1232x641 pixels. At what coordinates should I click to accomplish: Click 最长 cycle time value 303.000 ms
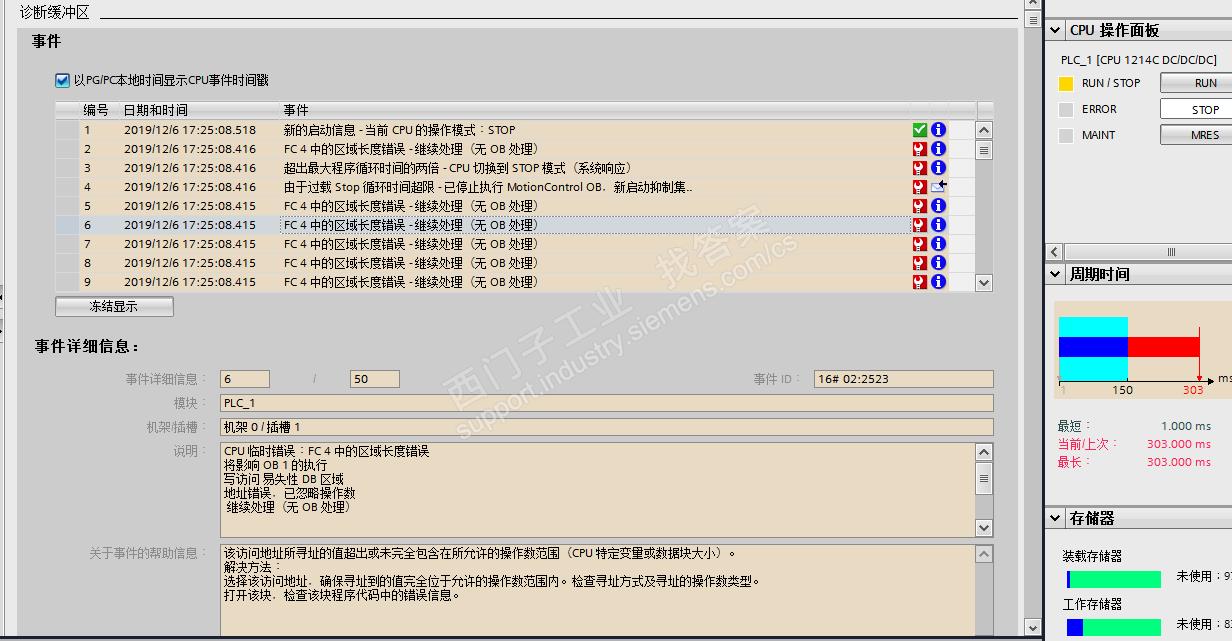pyautogui.click(x=1178, y=462)
